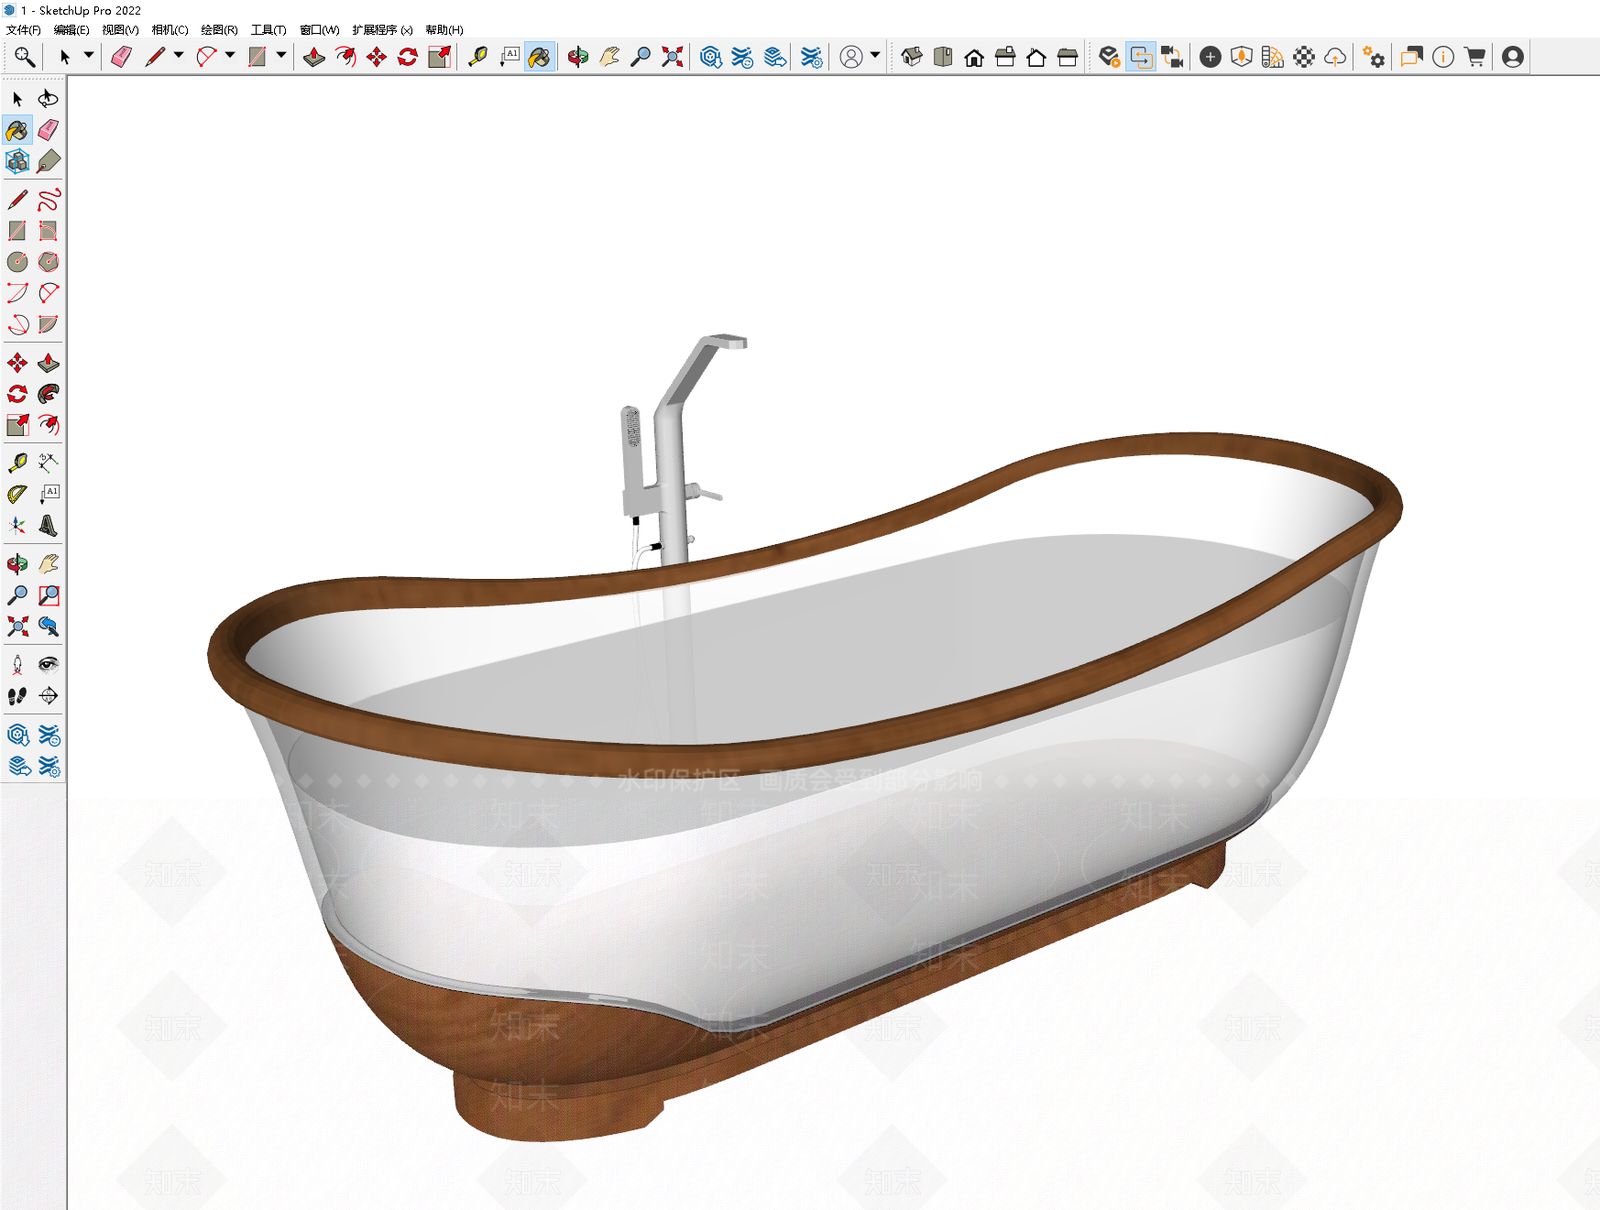
Task: Expand Select tool dropdown arrow
Action: click(88, 56)
